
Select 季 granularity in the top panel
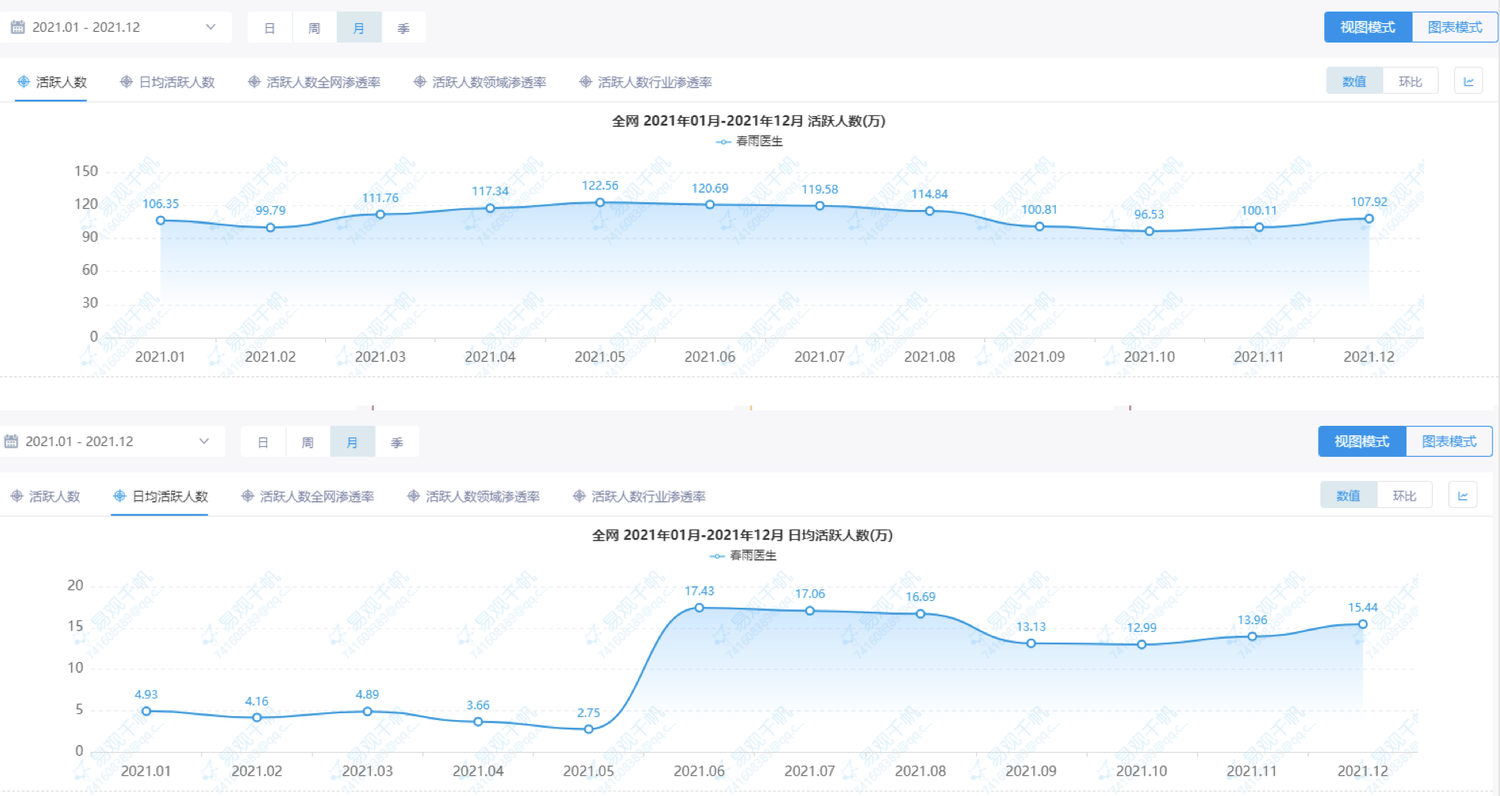click(x=404, y=28)
